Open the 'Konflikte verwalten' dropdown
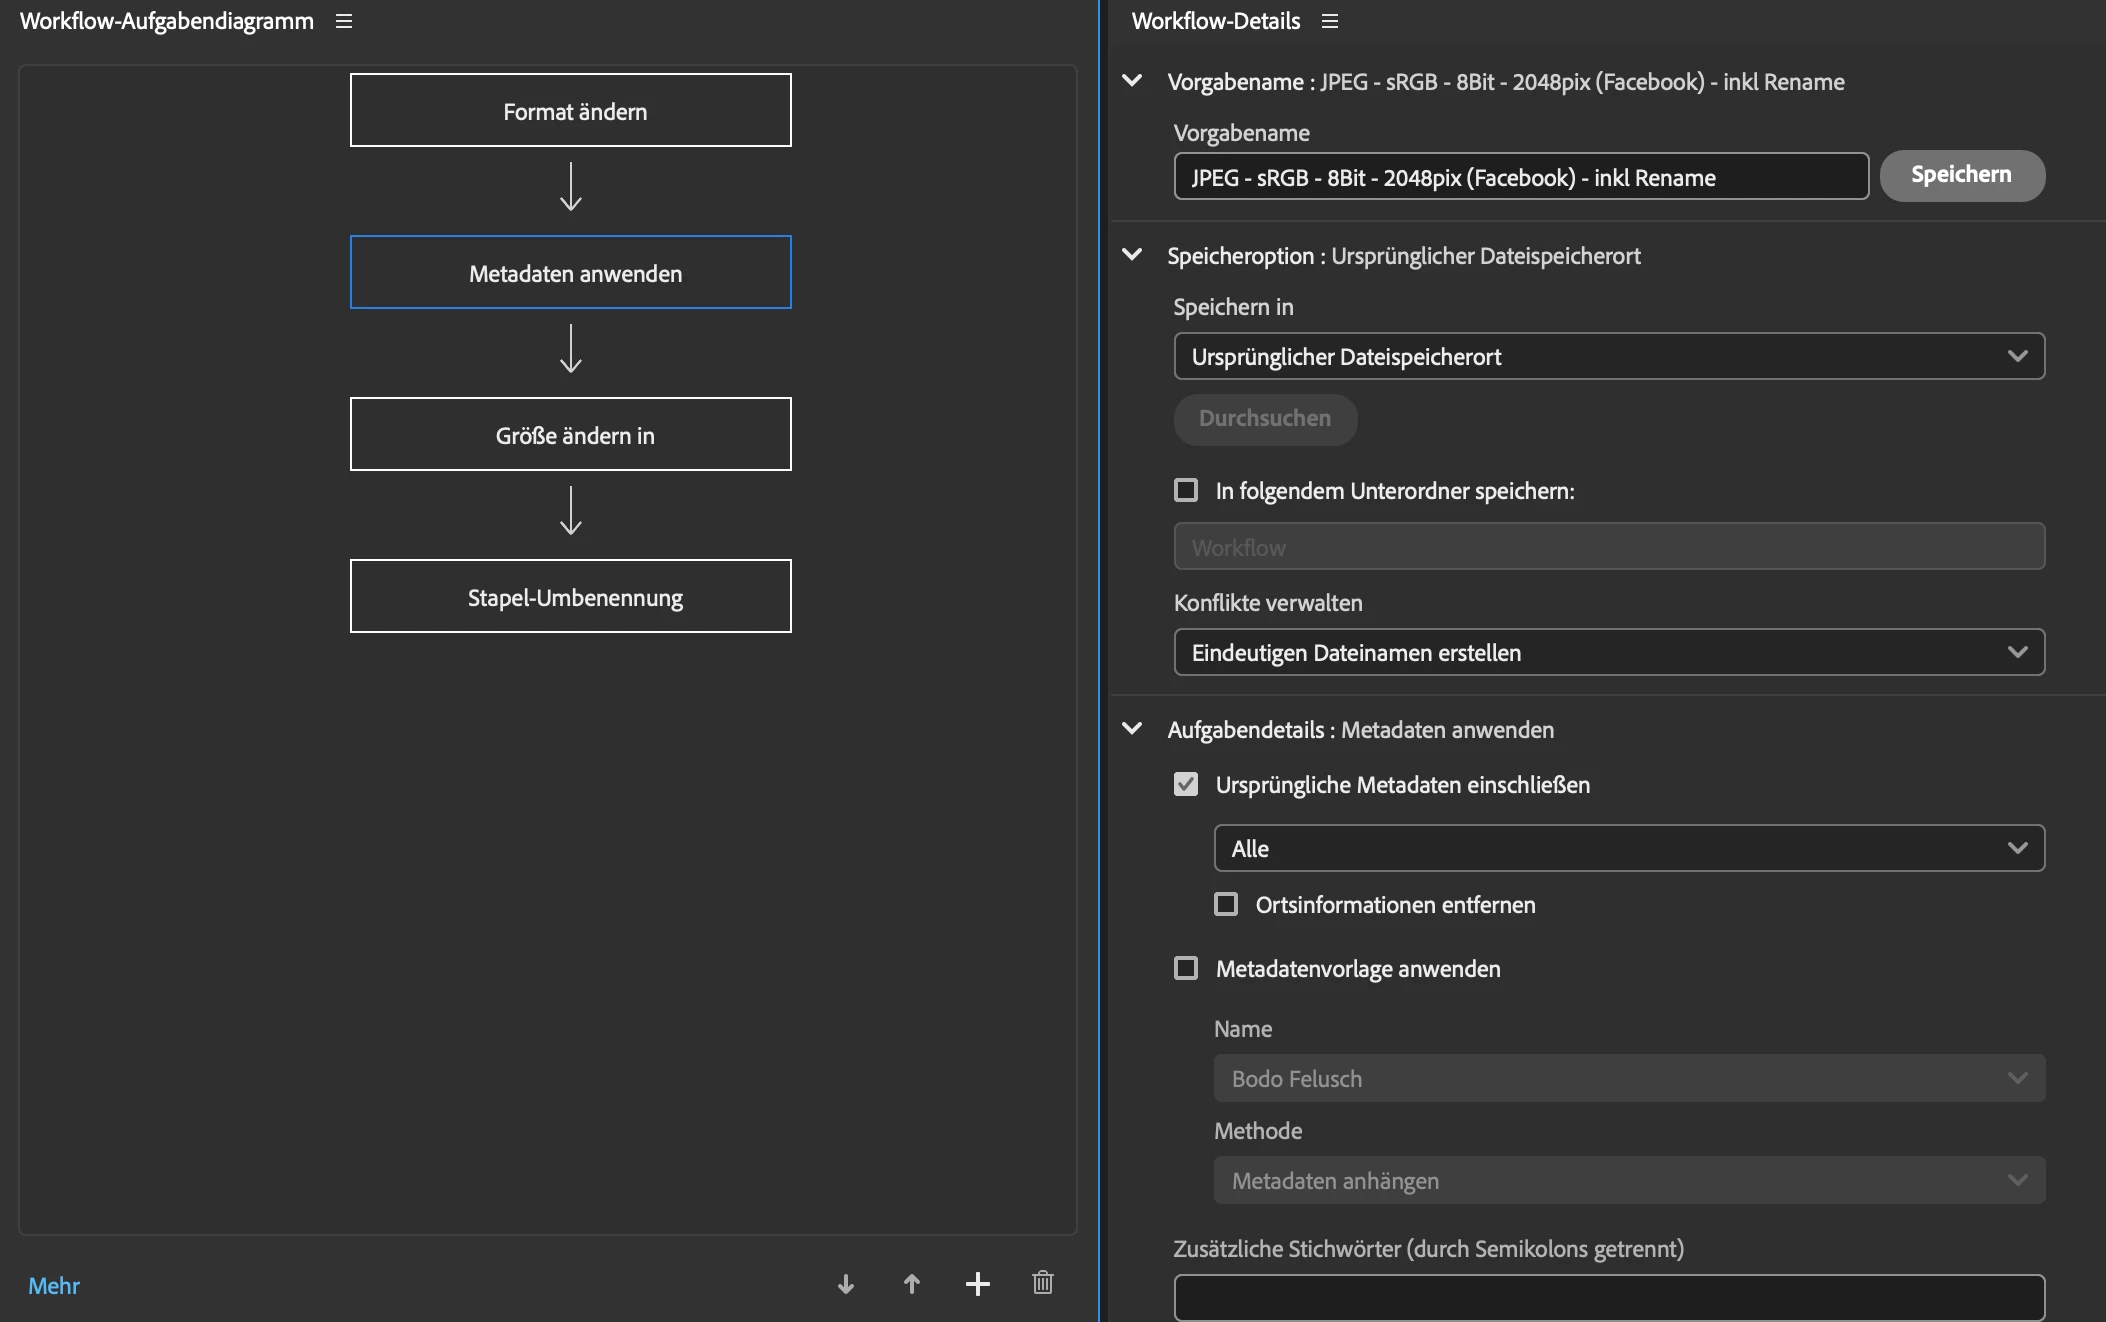Viewport: 2106px width, 1322px height. point(1609,652)
